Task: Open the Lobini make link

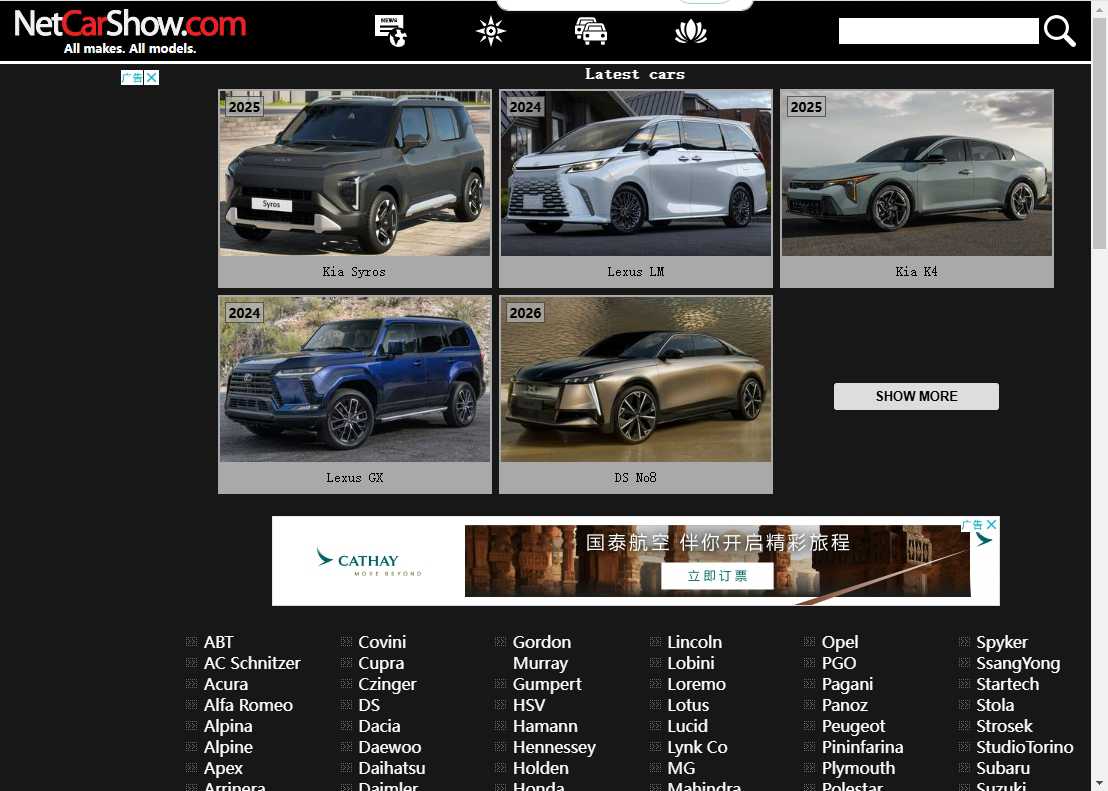Action: [690, 663]
